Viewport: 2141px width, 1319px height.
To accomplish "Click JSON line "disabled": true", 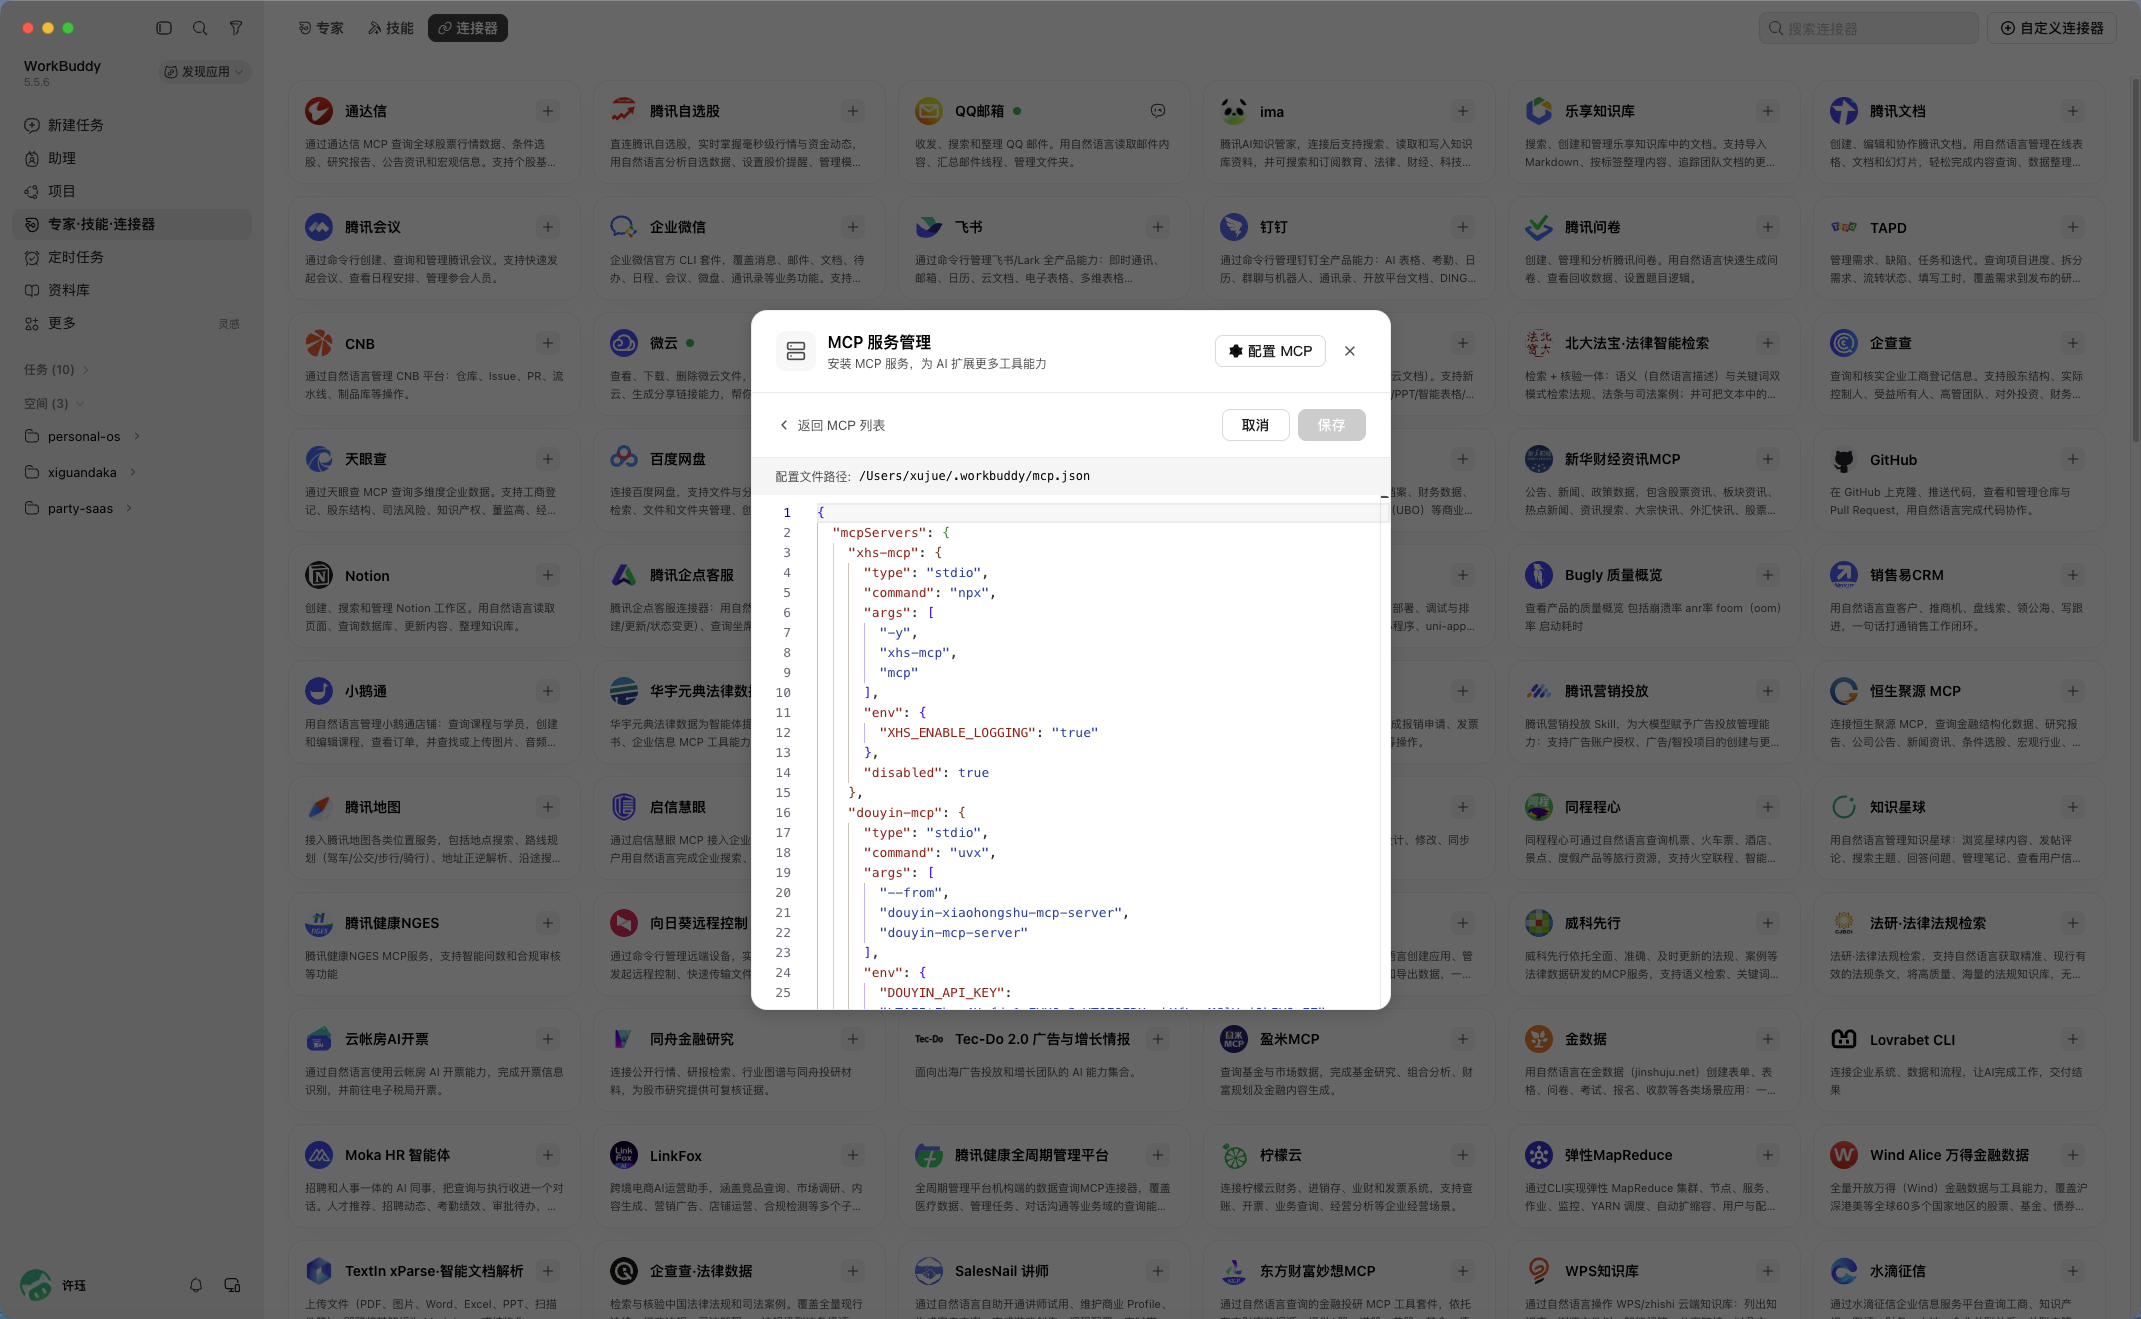I will [926, 773].
